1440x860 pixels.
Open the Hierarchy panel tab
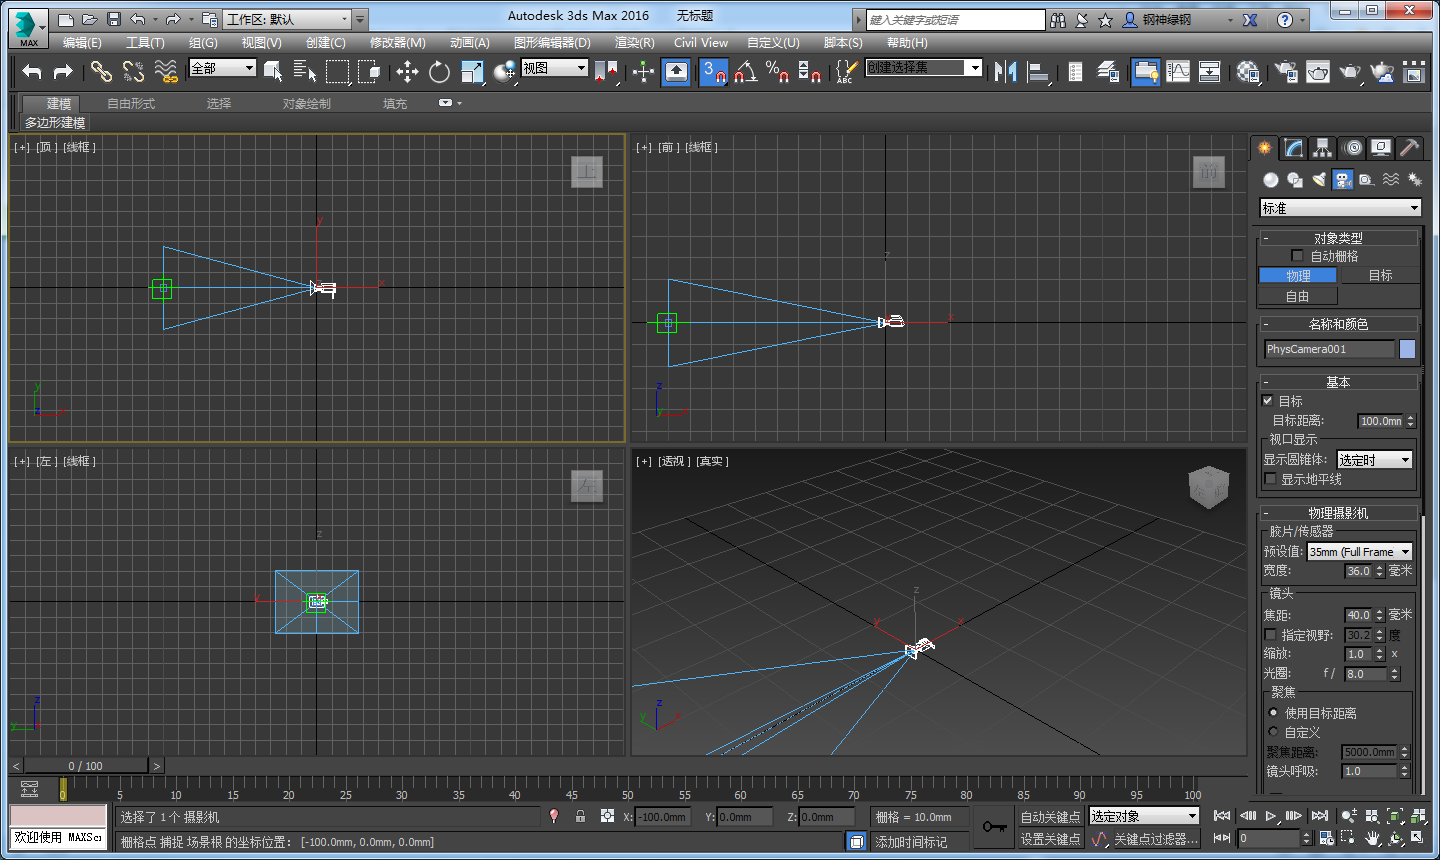[x=1323, y=148]
